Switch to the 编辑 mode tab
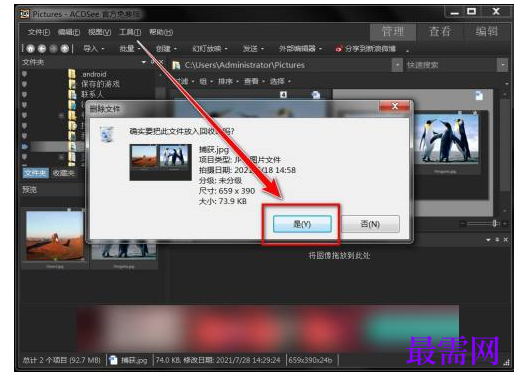The height and width of the screenshot is (382, 518). pos(487,32)
